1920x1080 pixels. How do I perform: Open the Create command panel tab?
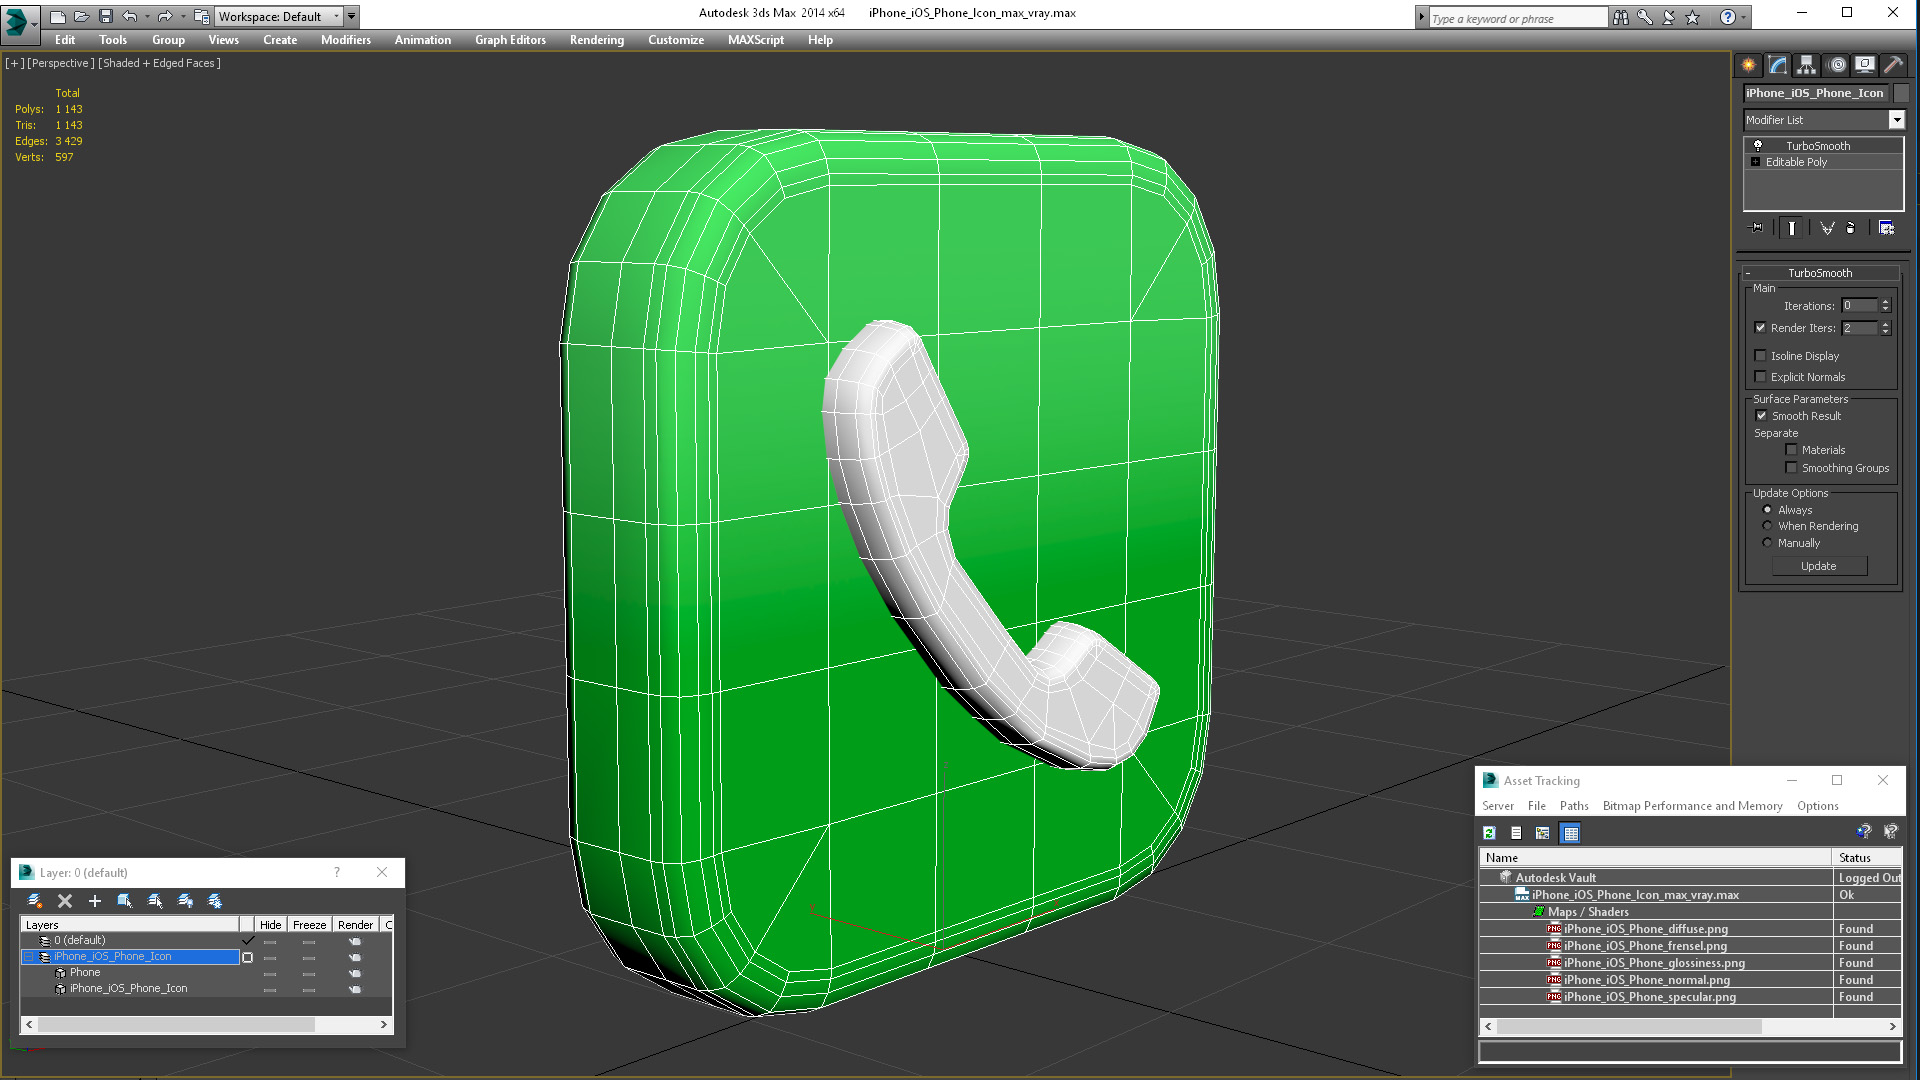pos(1748,65)
